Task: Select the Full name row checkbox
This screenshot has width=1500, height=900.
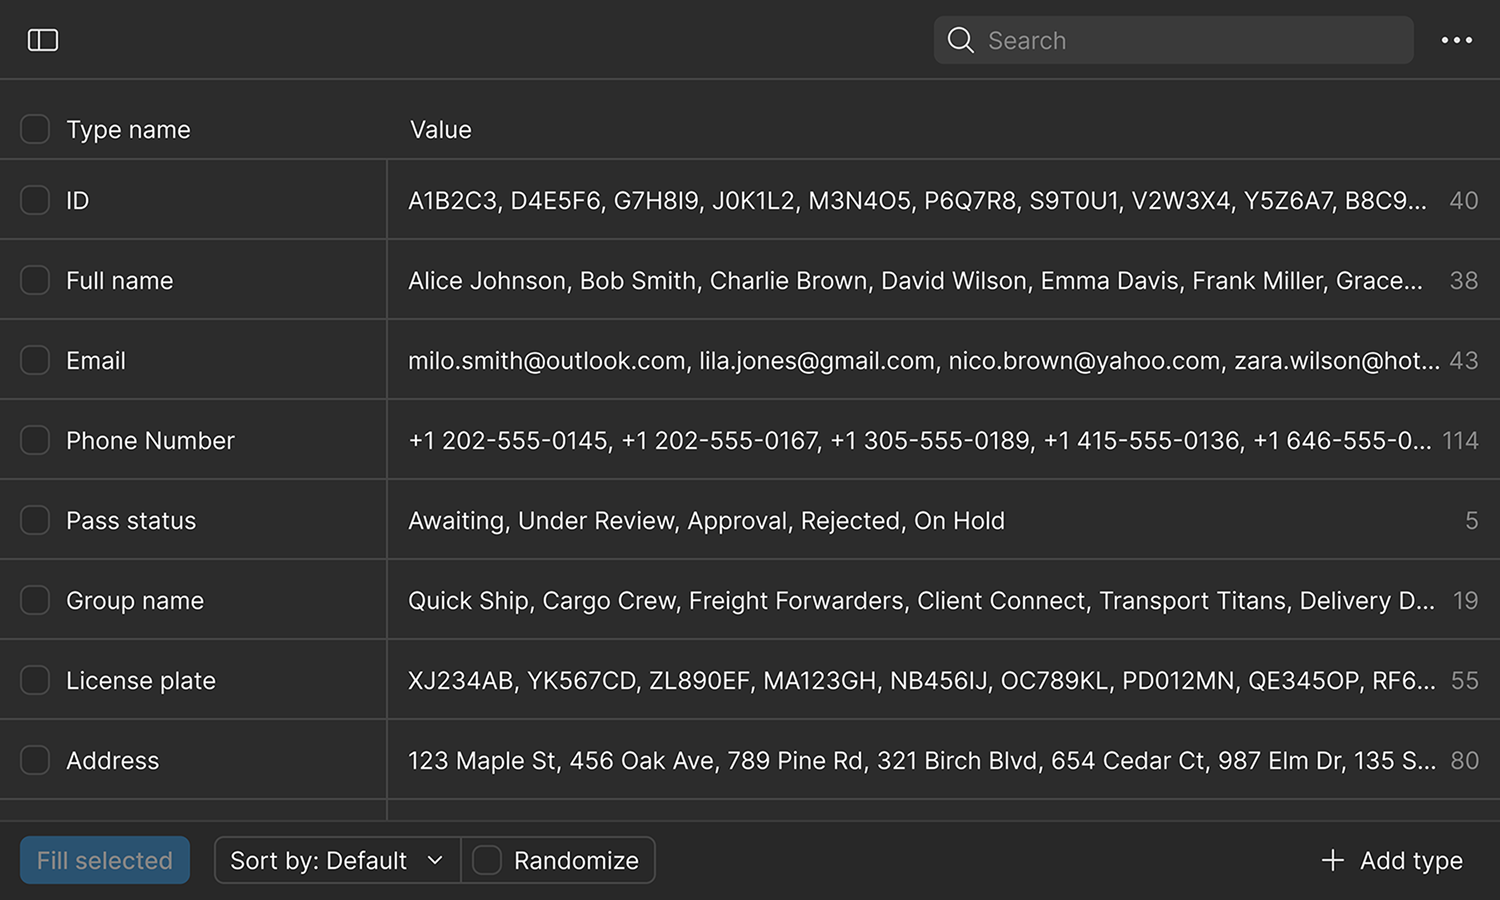Action: (35, 280)
